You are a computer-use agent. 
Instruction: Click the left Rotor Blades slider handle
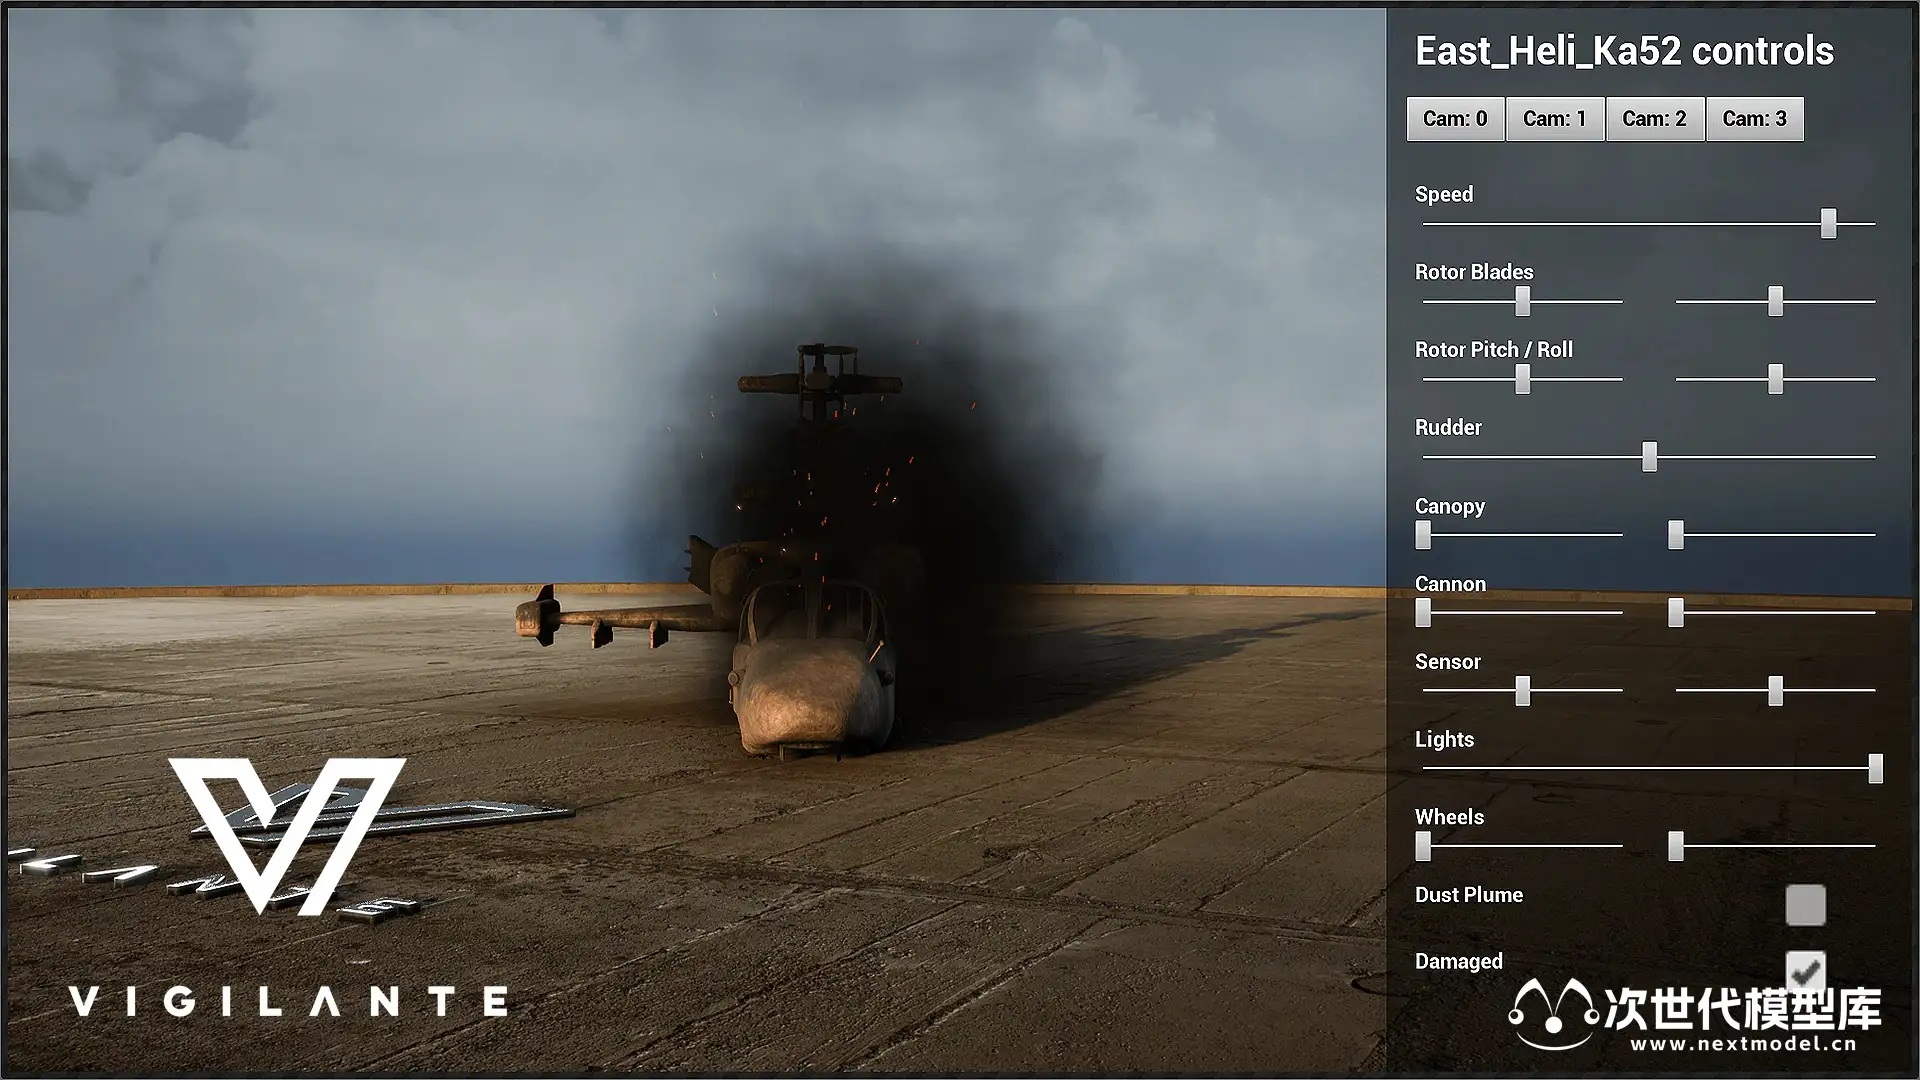[x=1522, y=301]
